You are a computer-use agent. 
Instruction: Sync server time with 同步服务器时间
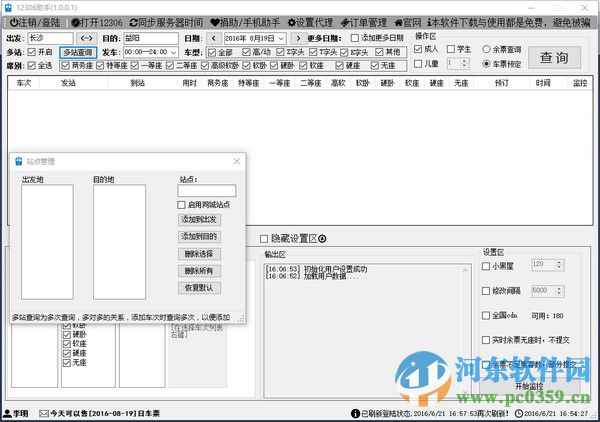coord(166,23)
